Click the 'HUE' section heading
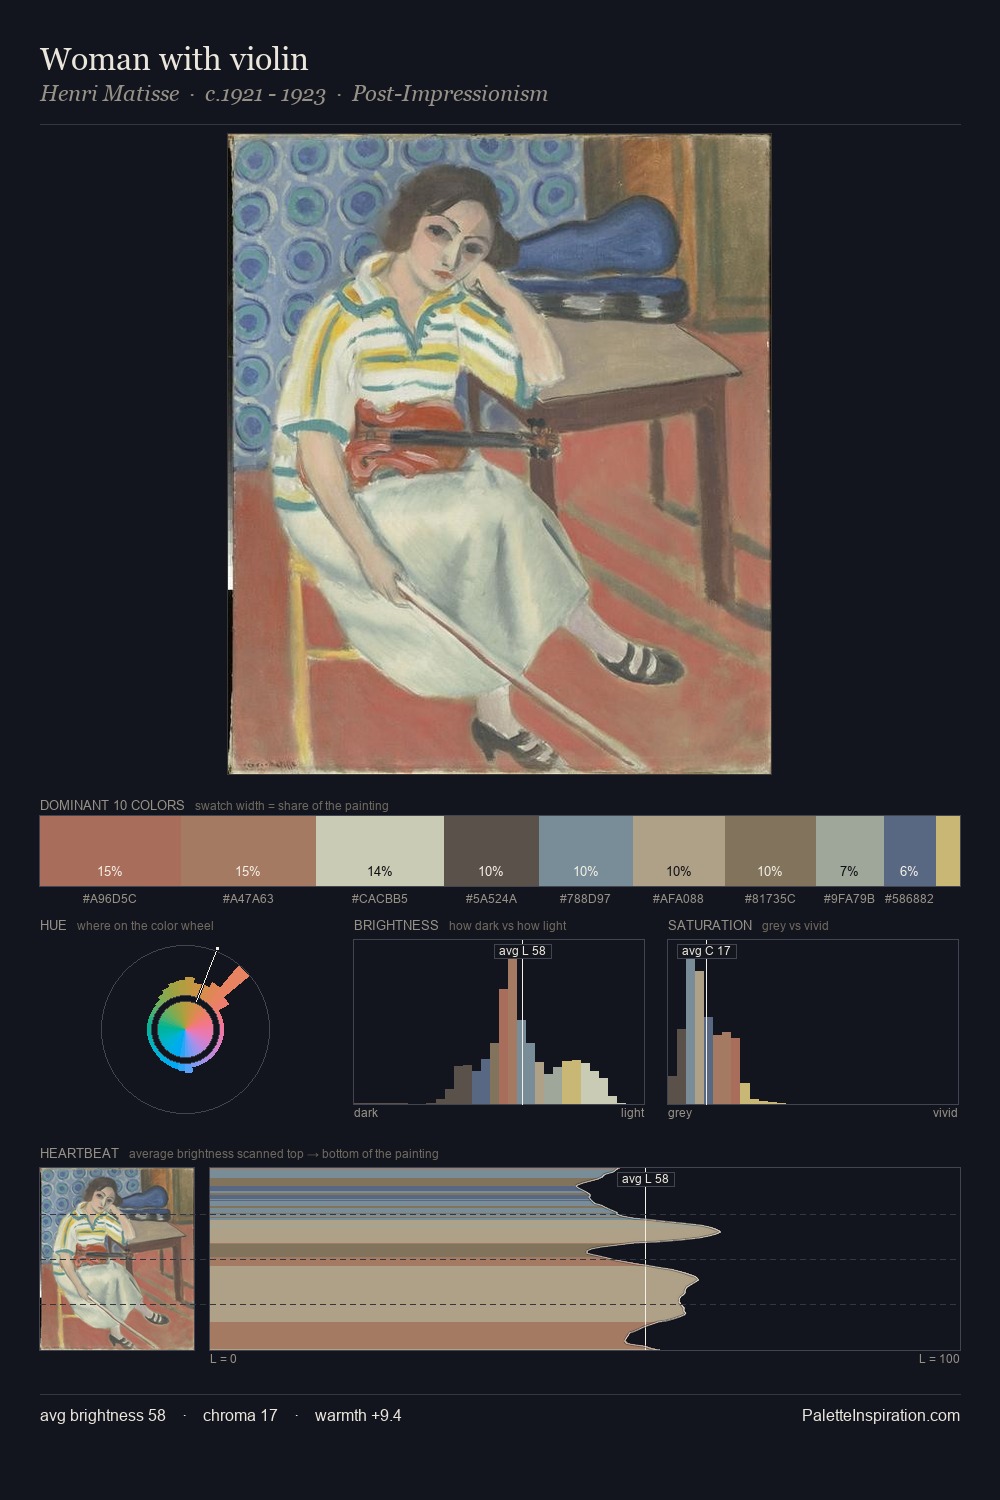The height and width of the screenshot is (1500, 1000). (53, 925)
